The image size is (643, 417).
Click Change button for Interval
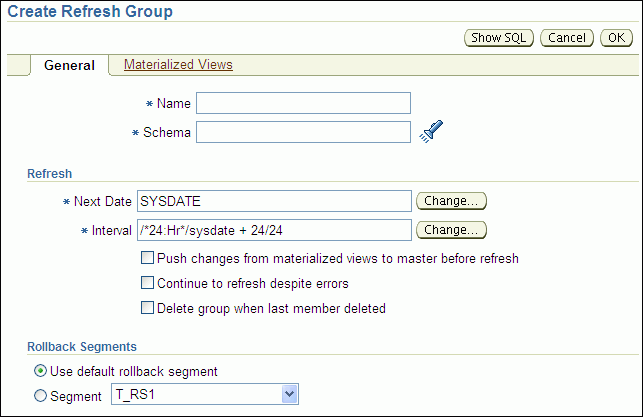[451, 230]
